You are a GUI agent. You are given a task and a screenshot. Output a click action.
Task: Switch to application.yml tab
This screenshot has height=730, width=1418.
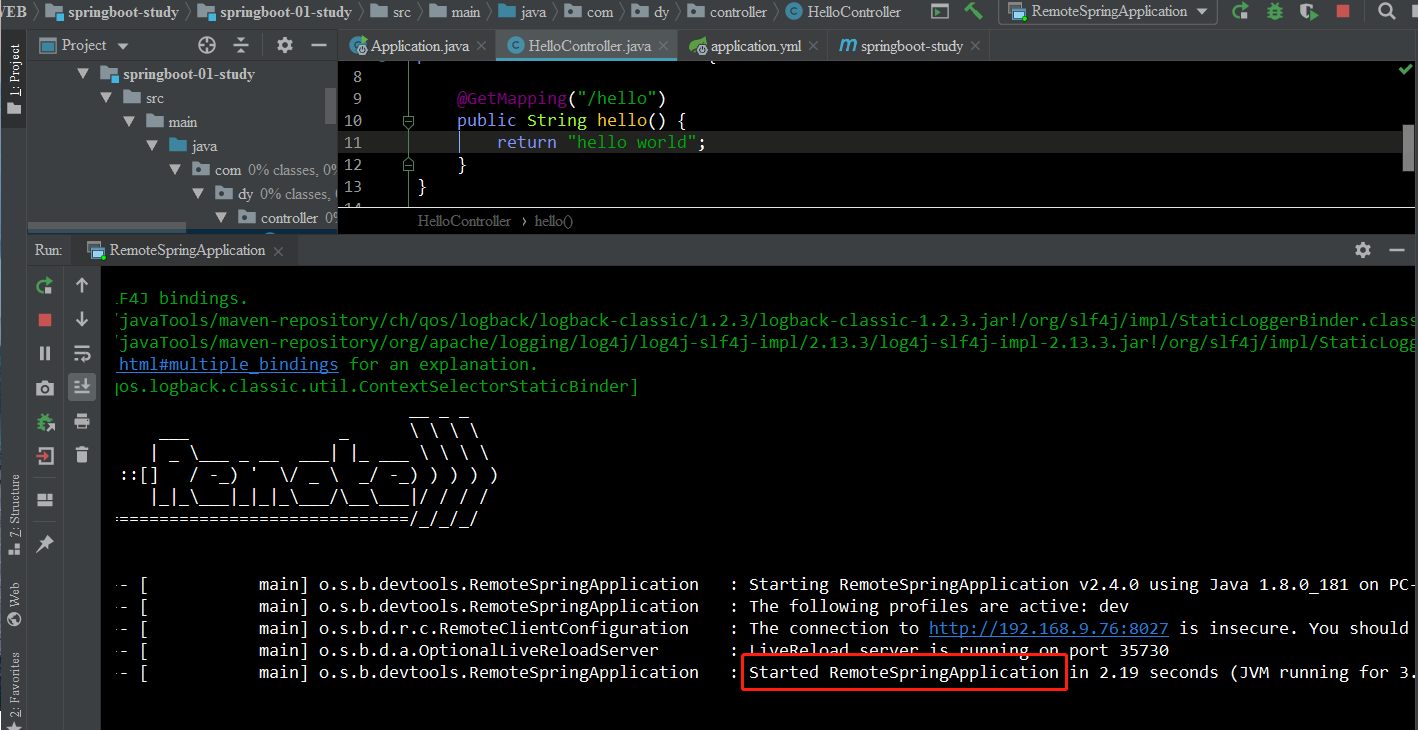755,46
